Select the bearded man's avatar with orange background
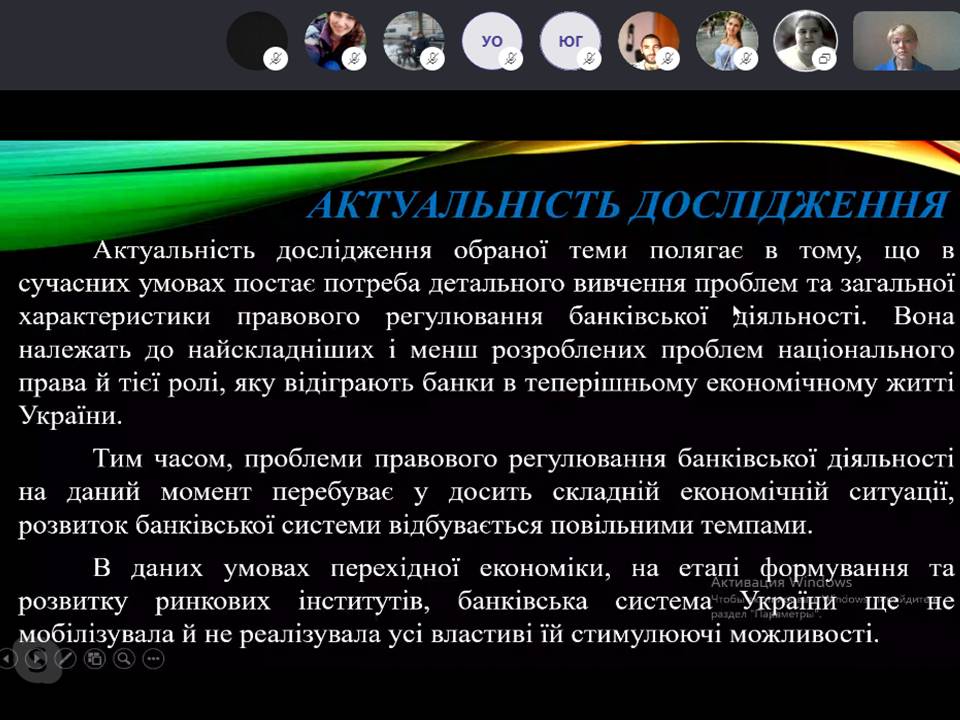 [x=647, y=40]
